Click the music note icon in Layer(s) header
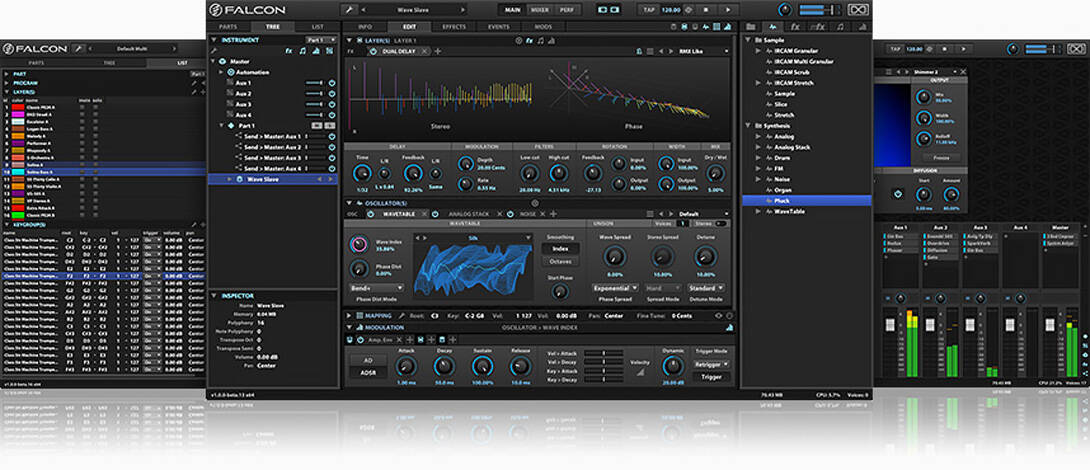Image resolution: width=1090 pixels, height=470 pixels. (540, 40)
